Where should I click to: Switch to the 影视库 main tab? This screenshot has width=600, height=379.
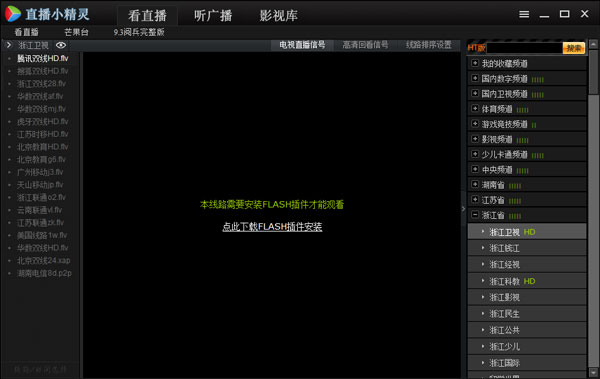click(x=278, y=16)
